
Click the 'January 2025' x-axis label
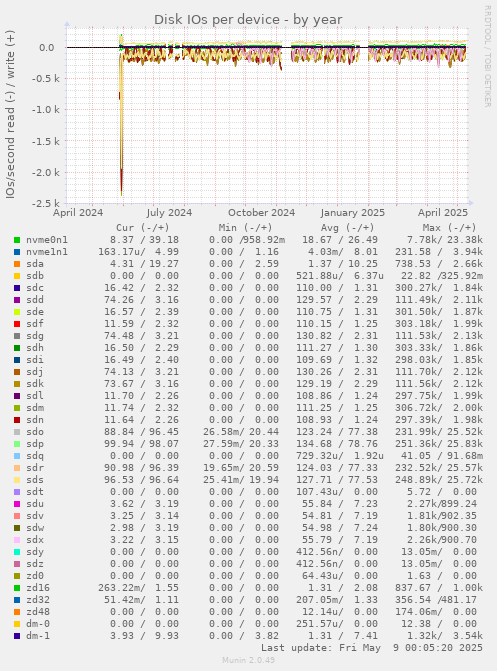click(353, 213)
